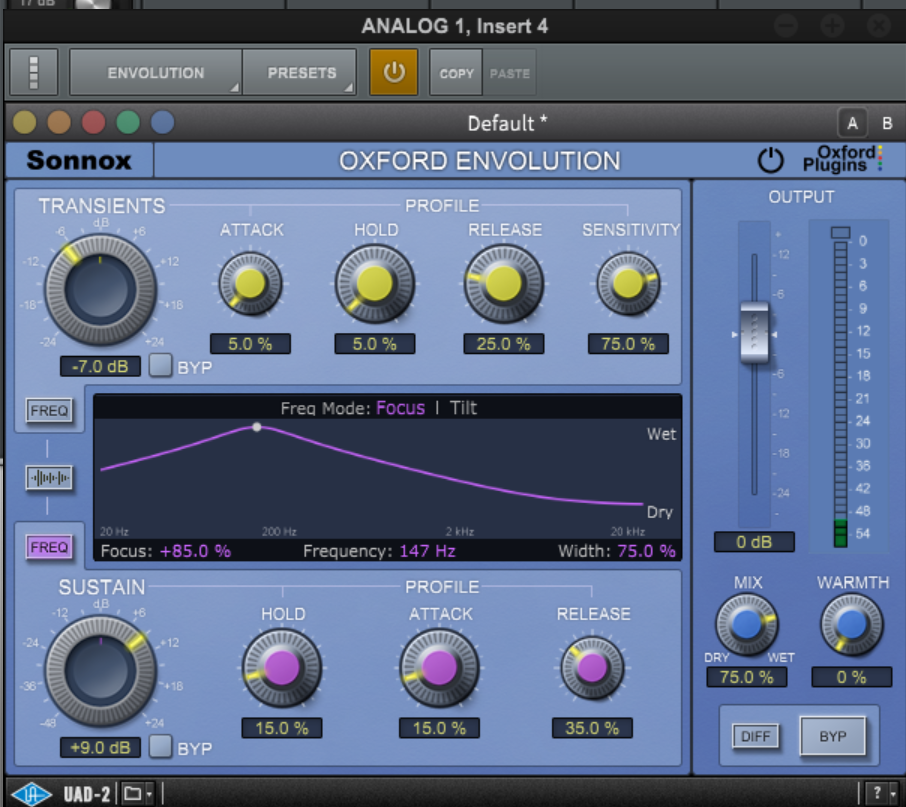Click the Sustain RELEASE knob
This screenshot has width=906, height=807.
tap(592, 668)
